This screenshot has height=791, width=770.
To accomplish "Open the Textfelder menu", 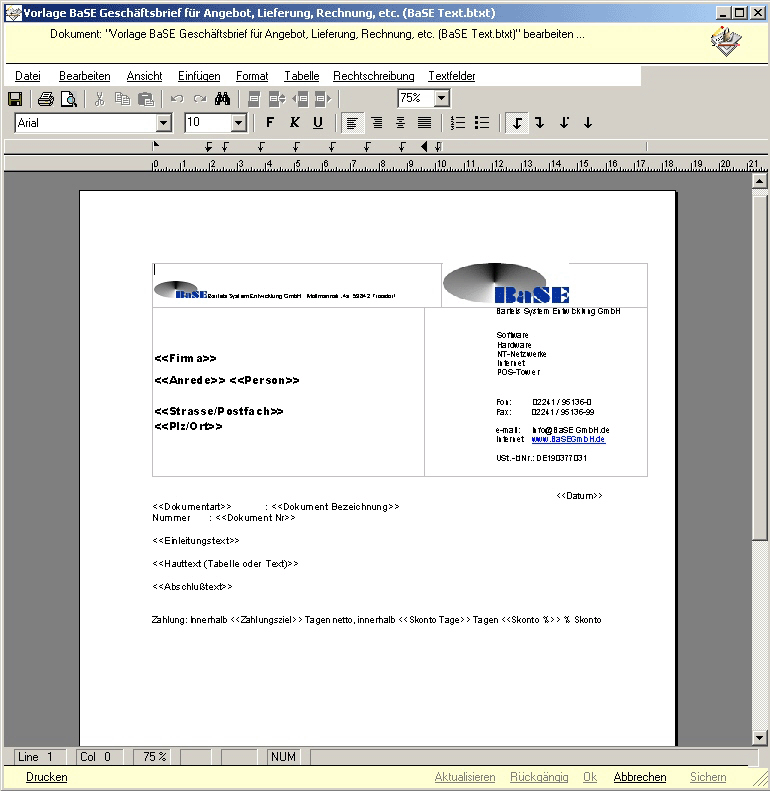I will pos(451,76).
